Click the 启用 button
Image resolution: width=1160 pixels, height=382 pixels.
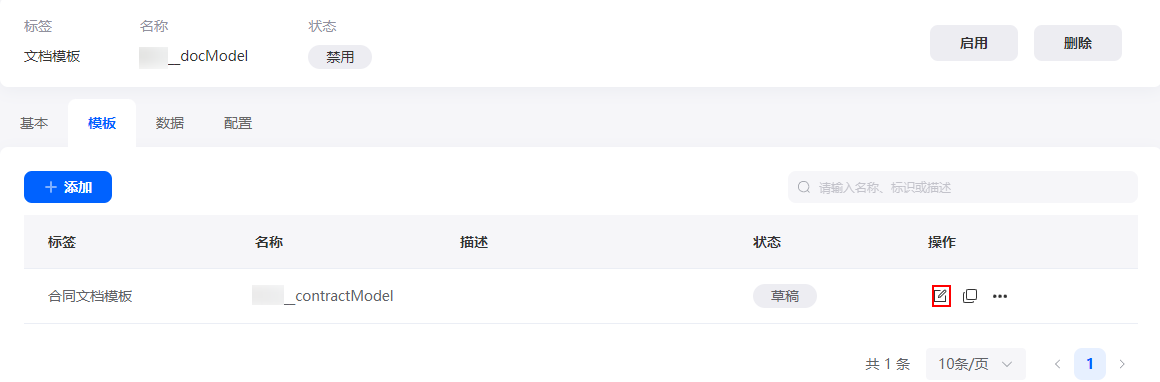click(x=974, y=43)
